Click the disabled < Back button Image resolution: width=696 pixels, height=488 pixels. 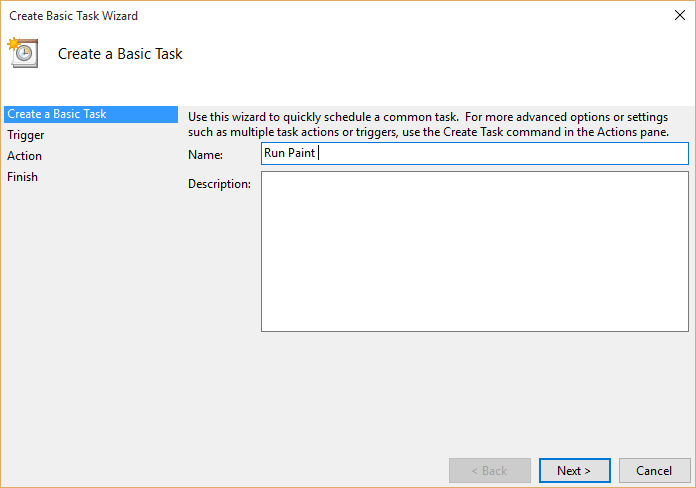coord(490,470)
